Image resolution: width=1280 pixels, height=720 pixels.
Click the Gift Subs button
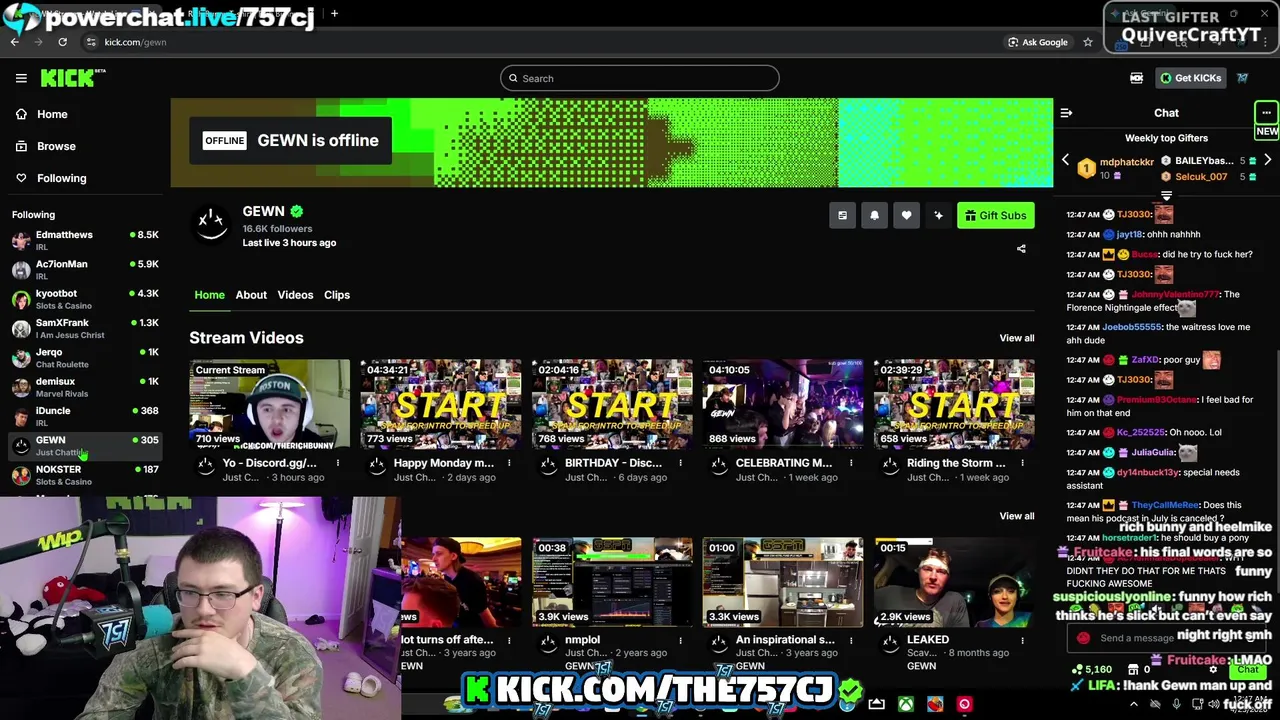995,215
